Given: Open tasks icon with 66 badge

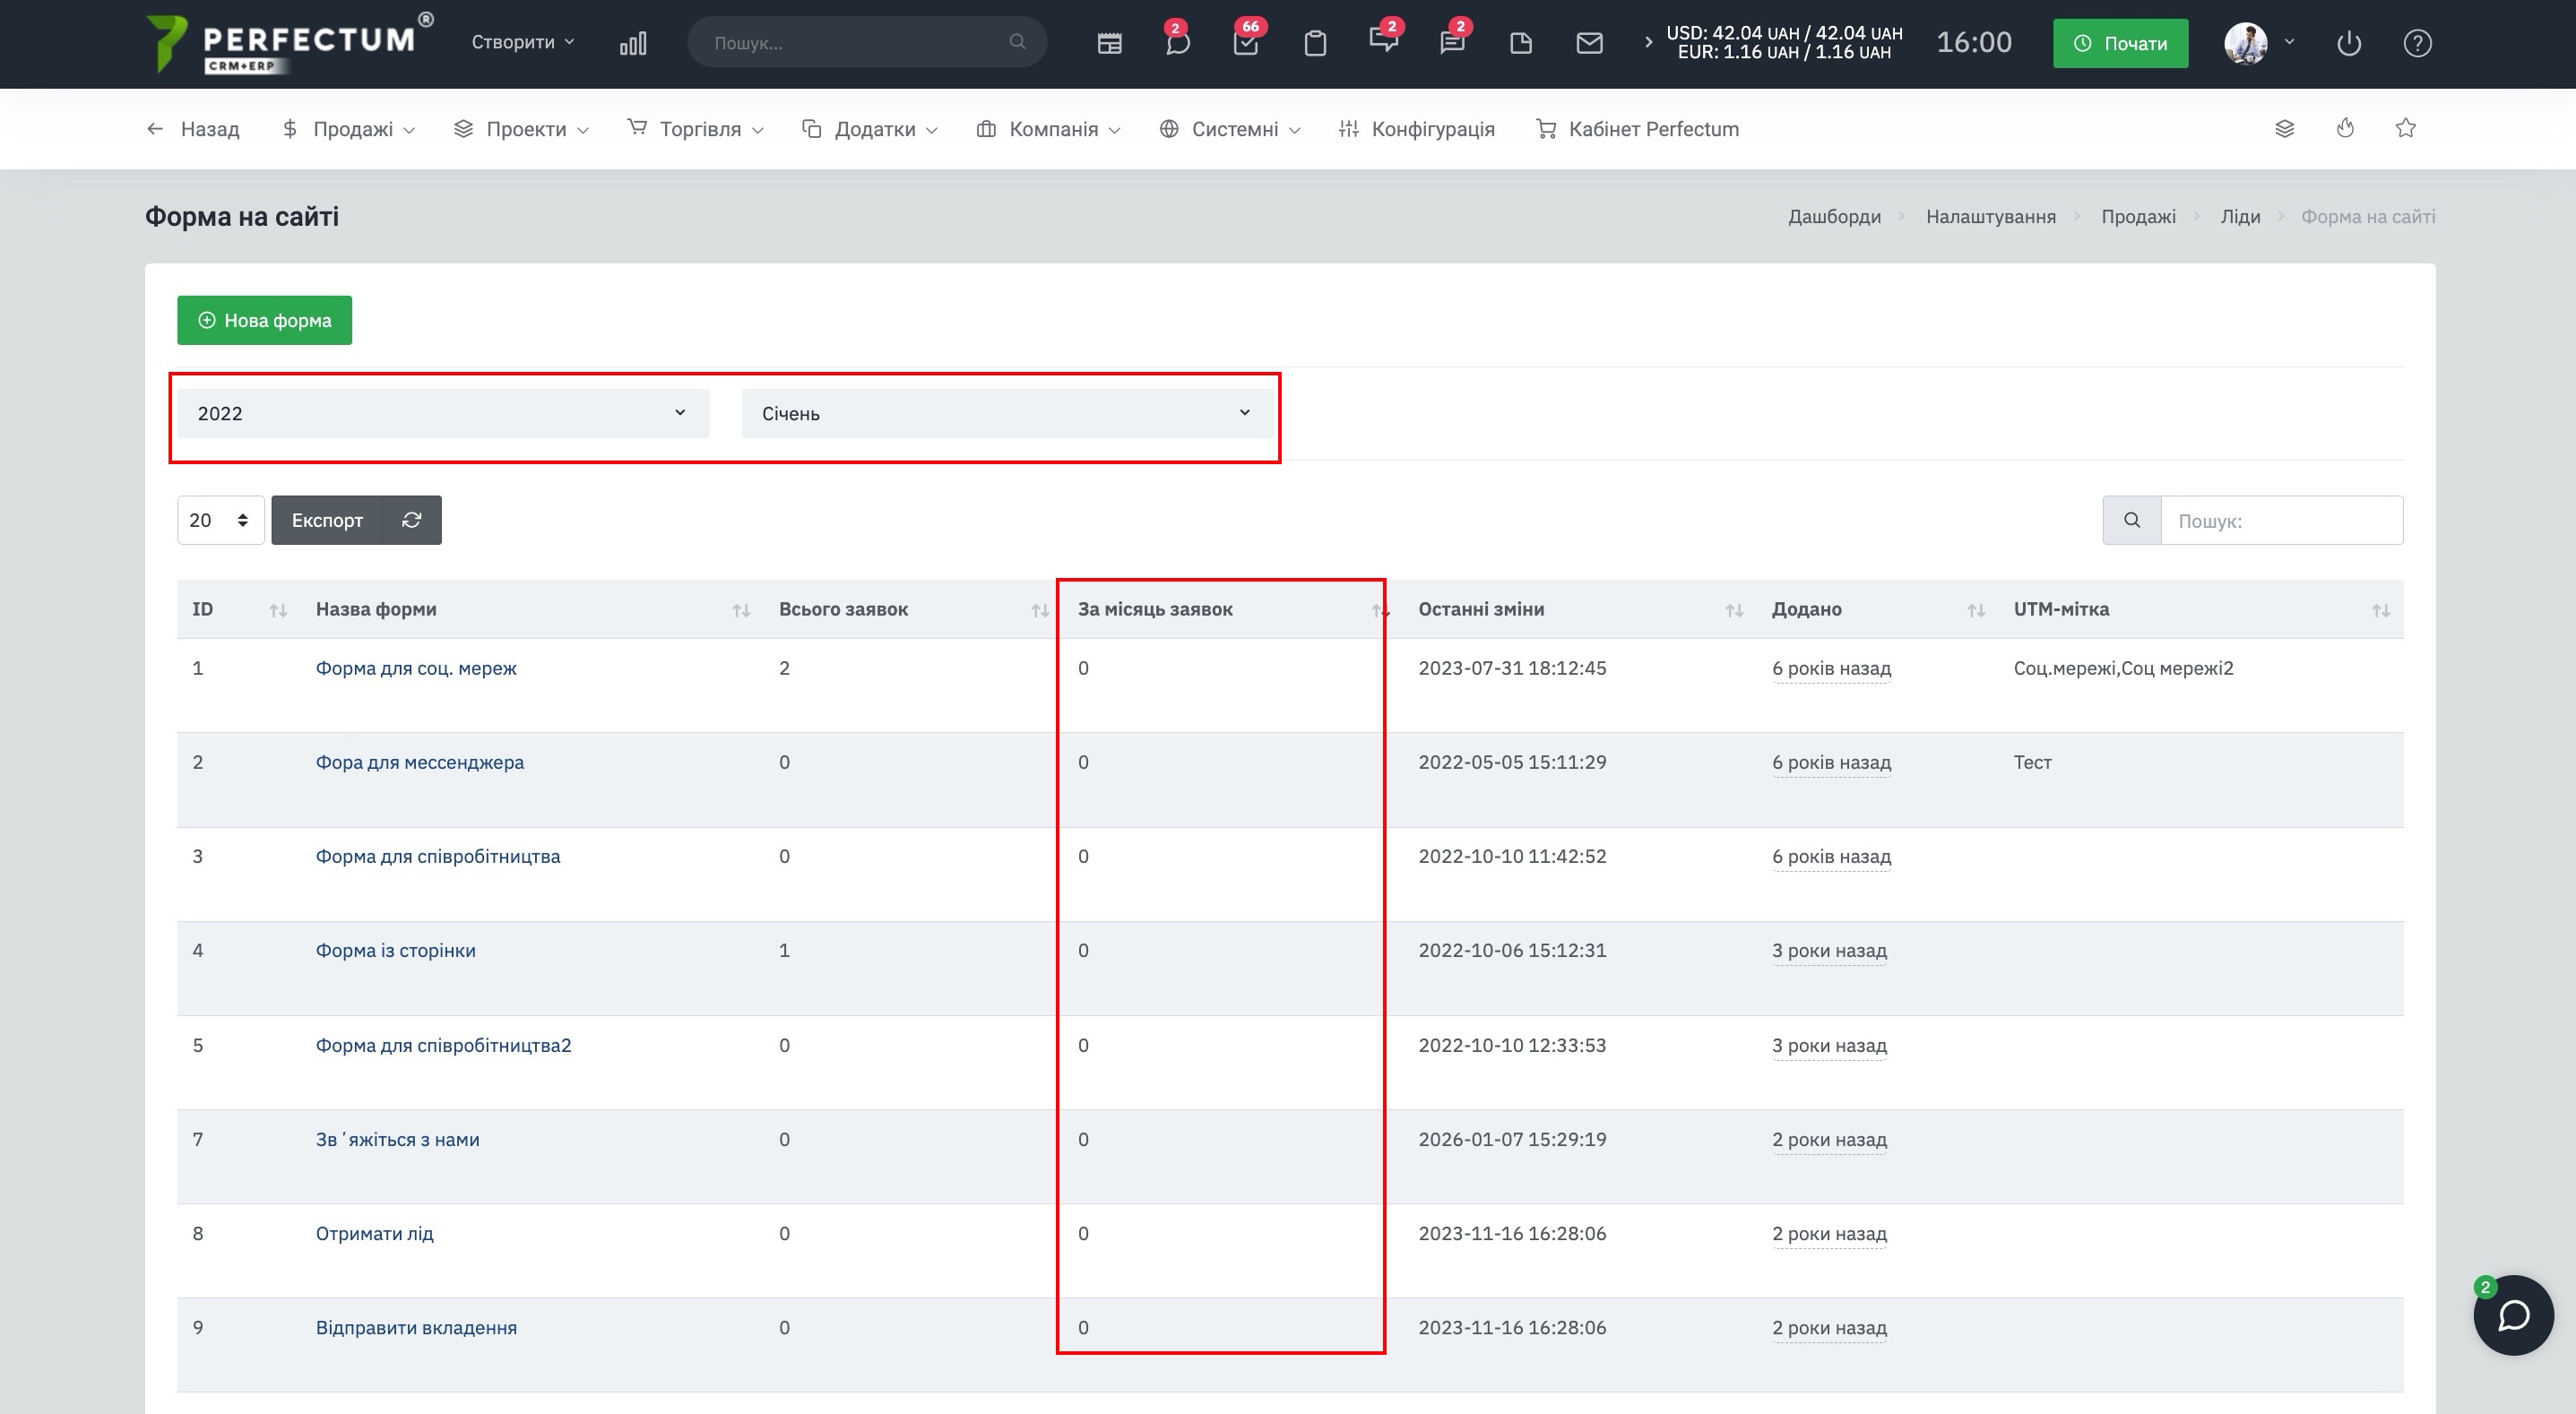Looking at the screenshot, I should pyautogui.click(x=1245, y=43).
